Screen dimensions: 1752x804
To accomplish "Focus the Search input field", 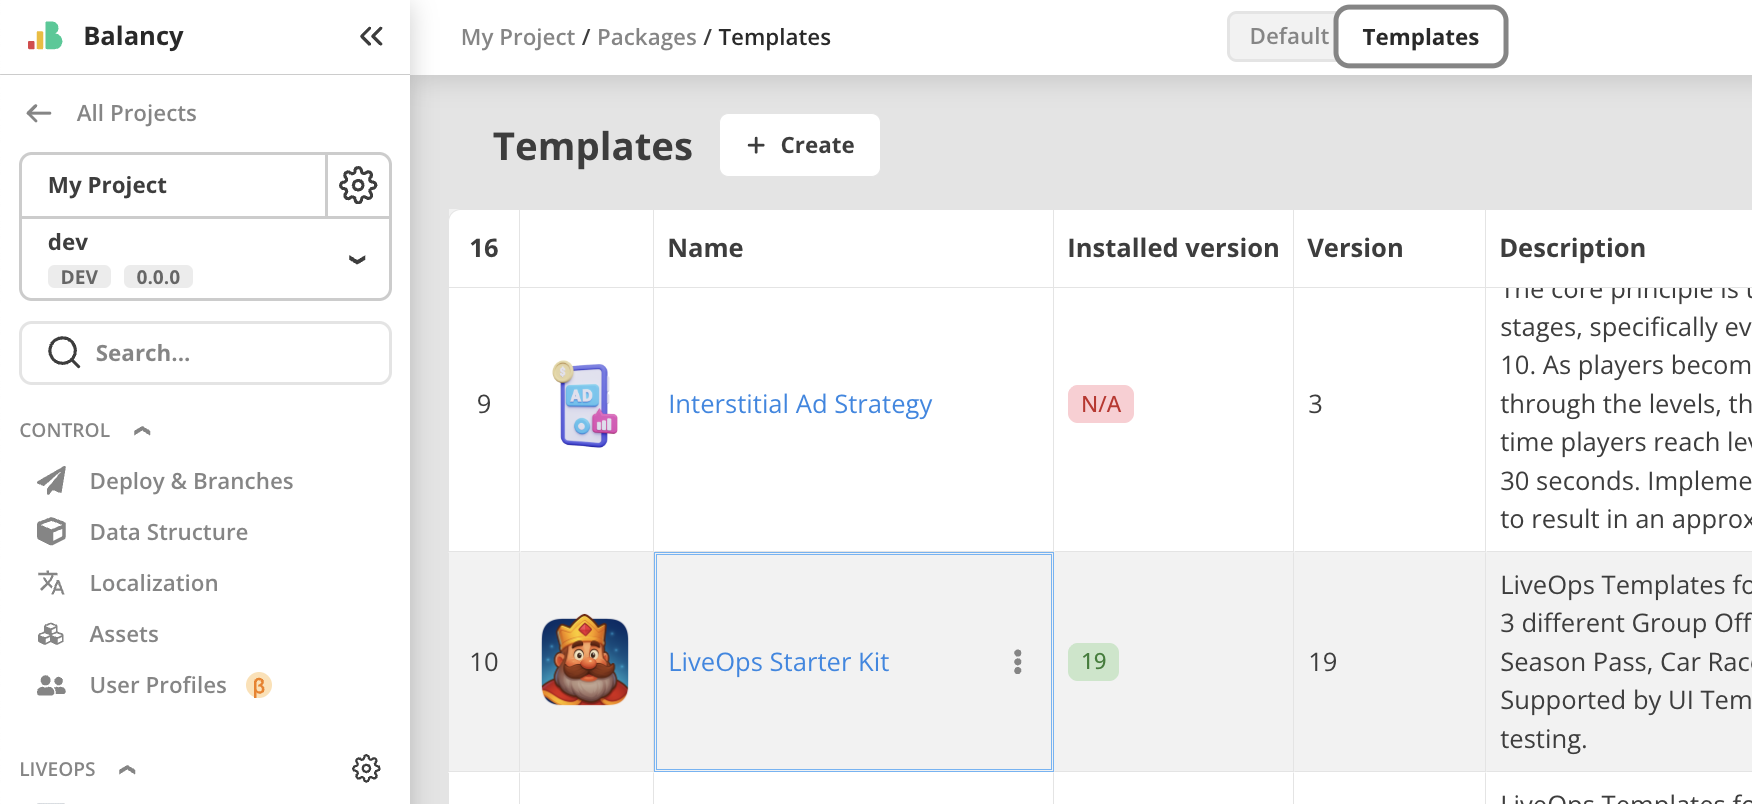I will coord(205,353).
